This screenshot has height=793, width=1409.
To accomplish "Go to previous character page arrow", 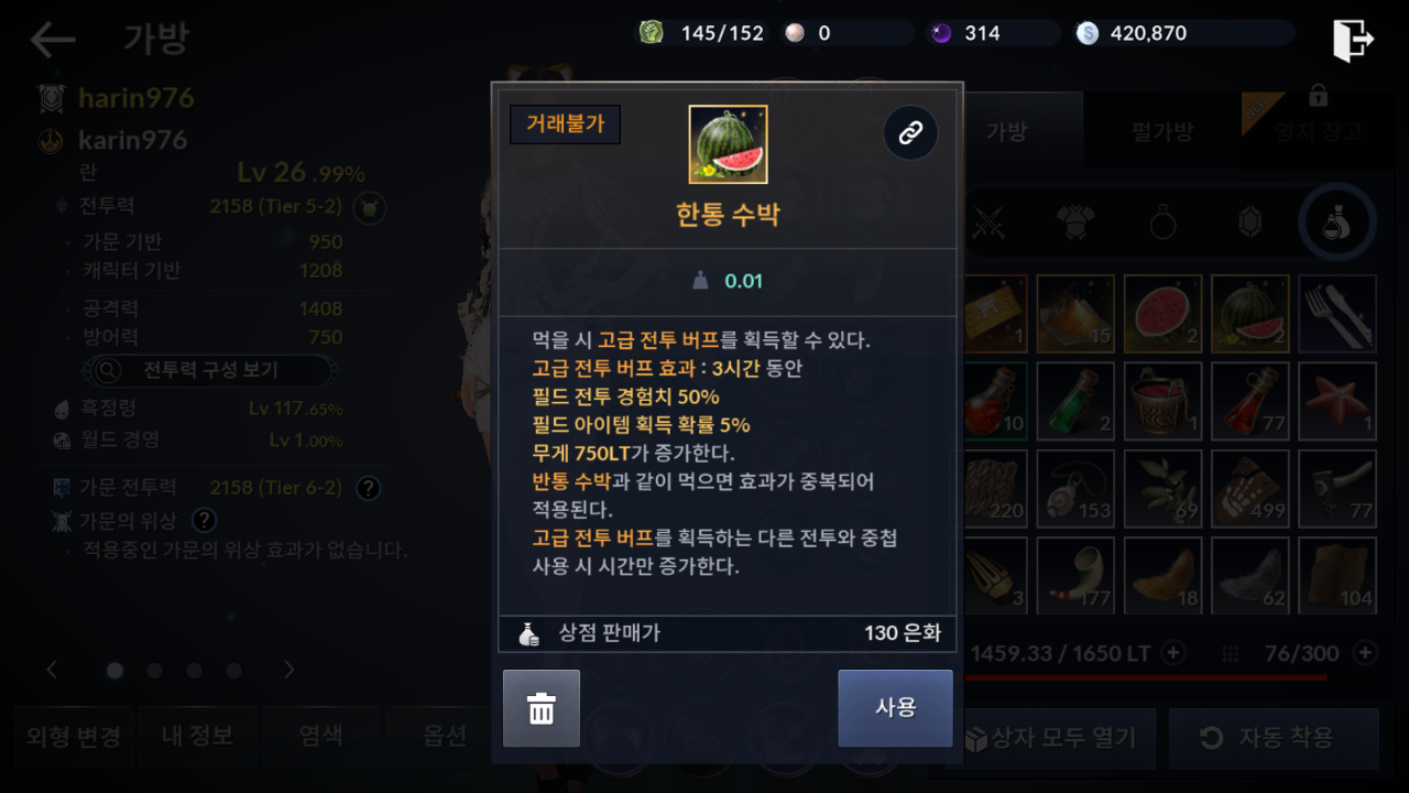I will pyautogui.click(x=52, y=669).
